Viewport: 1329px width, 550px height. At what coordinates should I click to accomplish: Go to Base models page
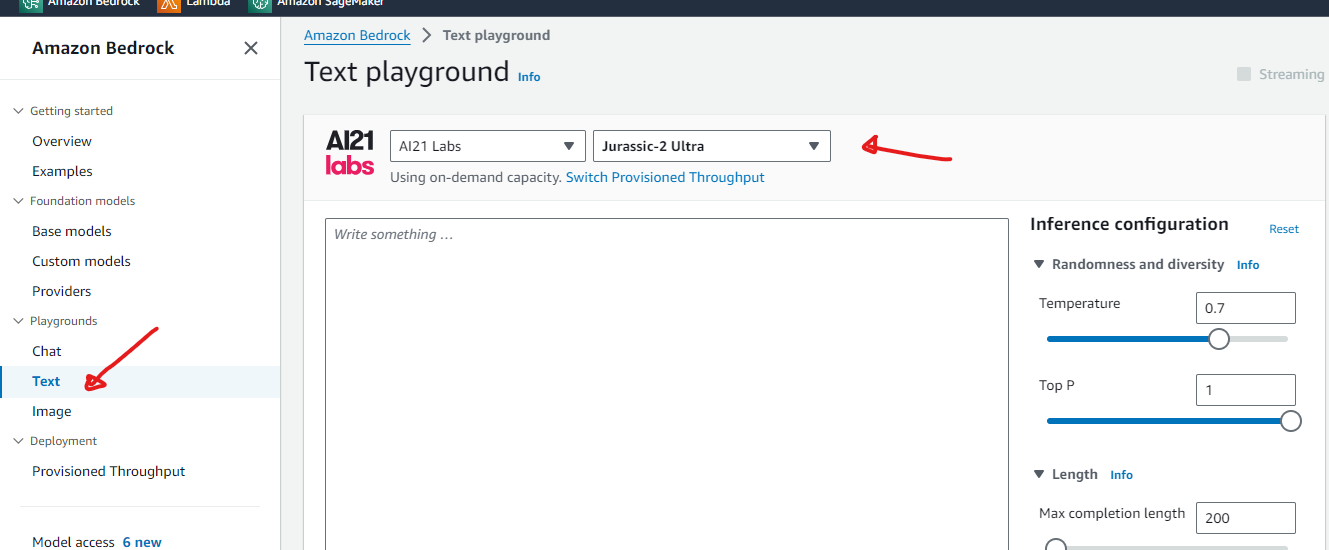(x=72, y=231)
